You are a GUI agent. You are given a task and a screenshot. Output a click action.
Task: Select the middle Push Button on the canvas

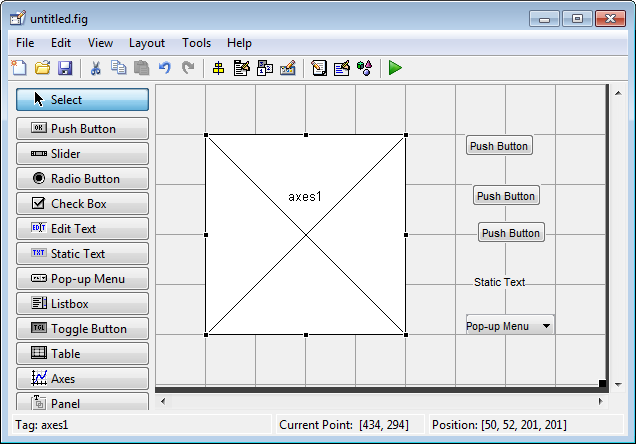point(506,195)
